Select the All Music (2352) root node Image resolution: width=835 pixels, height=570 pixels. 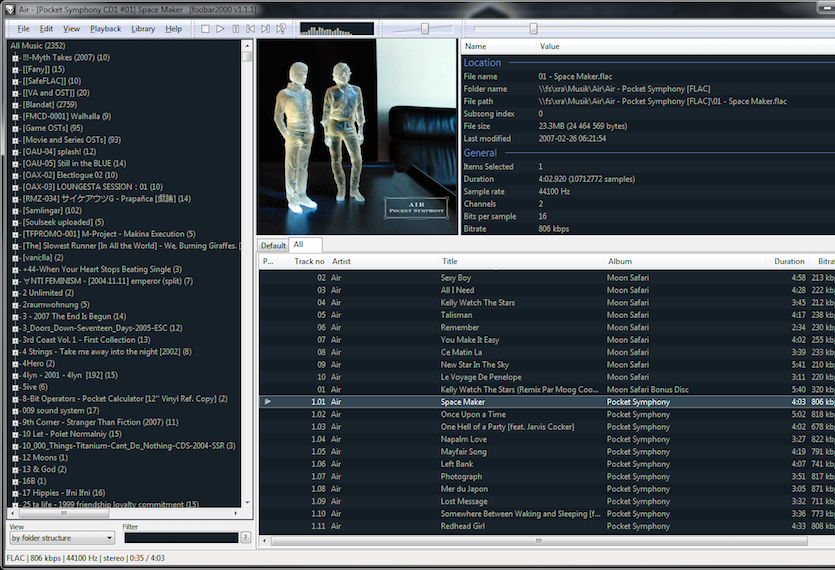pos(37,46)
